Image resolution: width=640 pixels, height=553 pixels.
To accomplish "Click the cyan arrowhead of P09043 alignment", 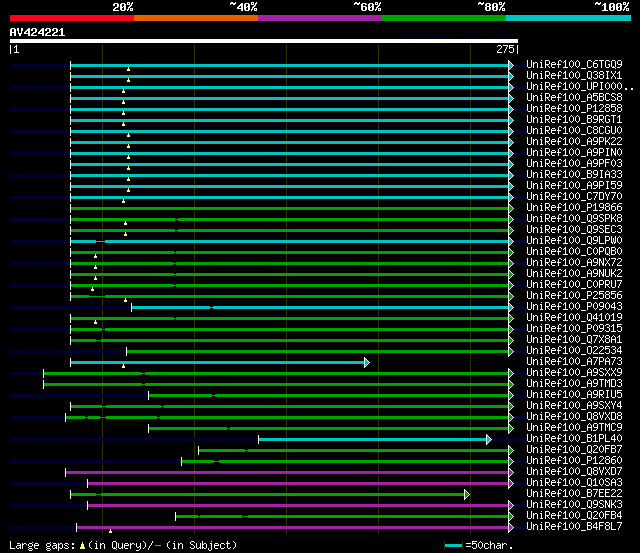I will pyautogui.click(x=511, y=307).
